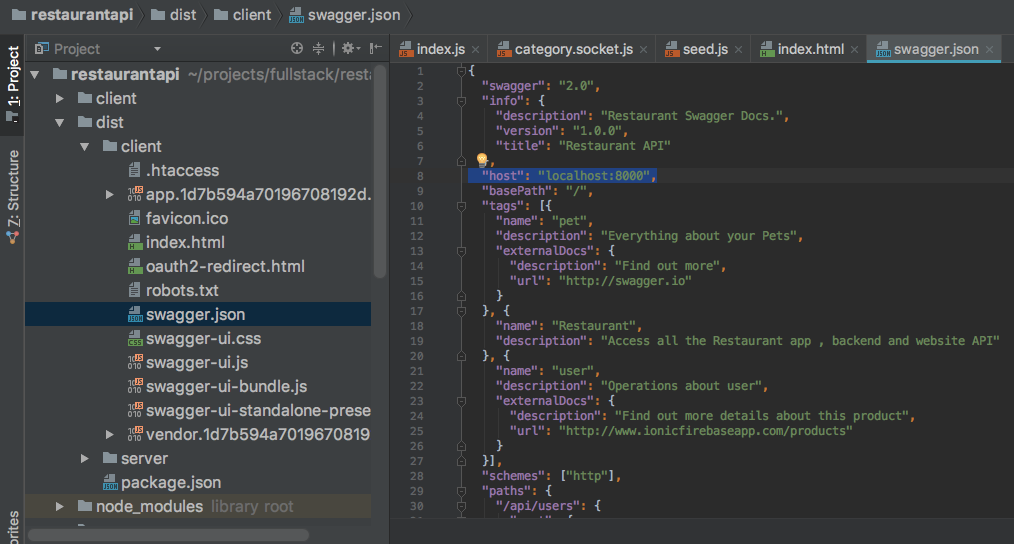Viewport: 1014px width, 544px height.
Task: Click the "http://swagger.io" url value
Action: click(x=625, y=281)
